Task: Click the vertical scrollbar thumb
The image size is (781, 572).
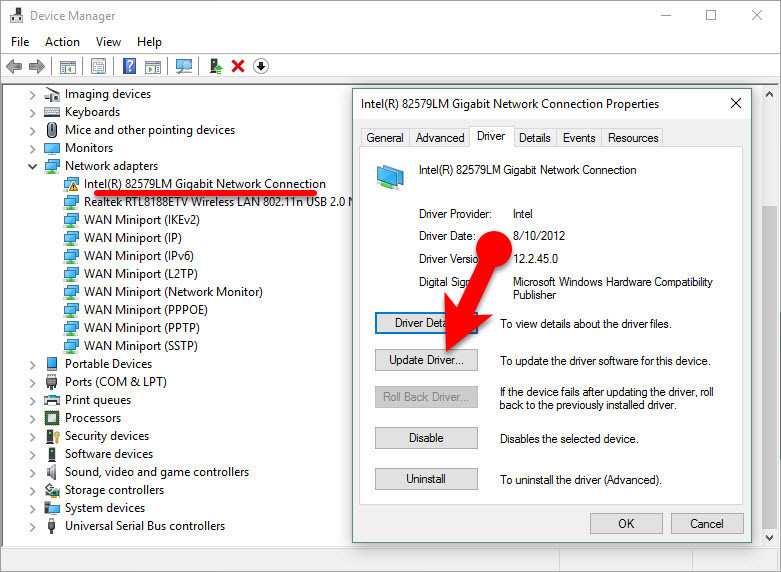Action: pyautogui.click(x=770, y=367)
